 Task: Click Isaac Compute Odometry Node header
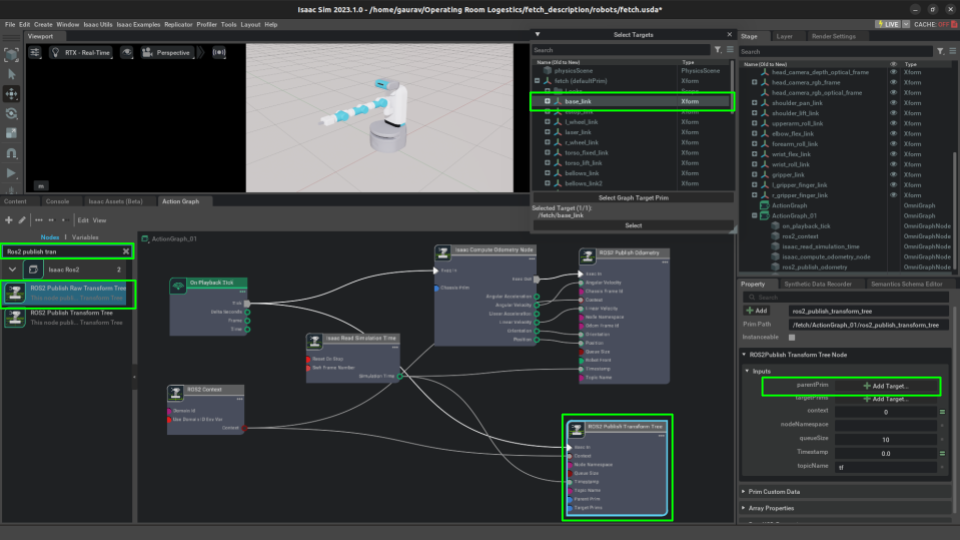(x=486, y=250)
